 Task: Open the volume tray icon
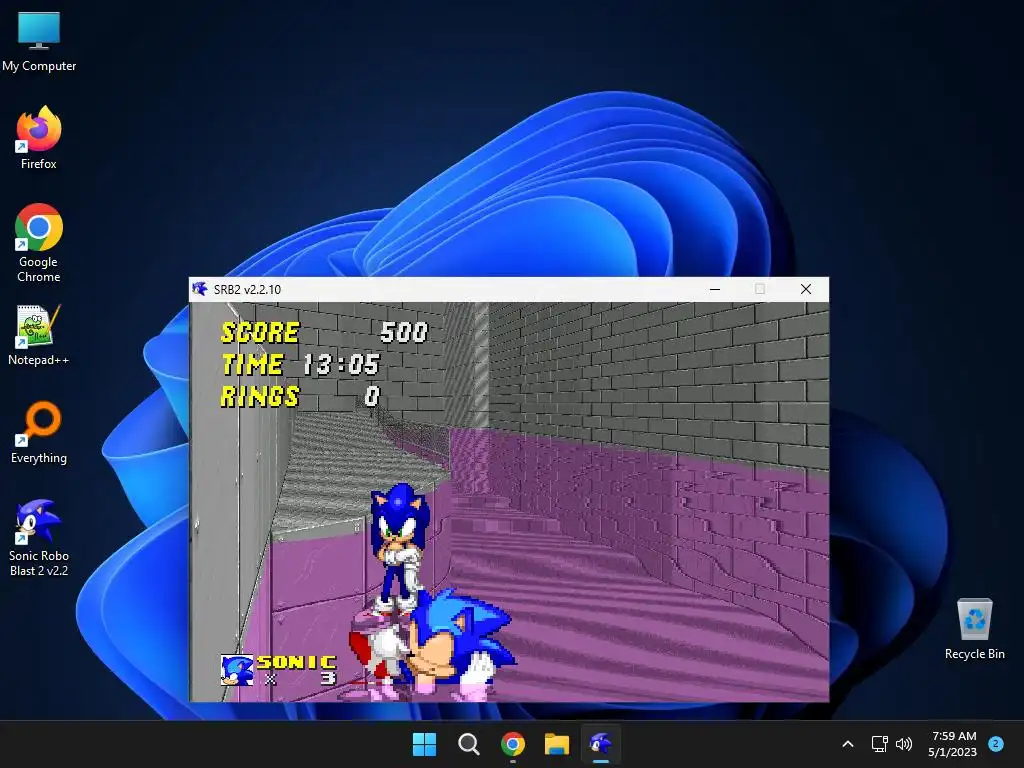tap(904, 744)
